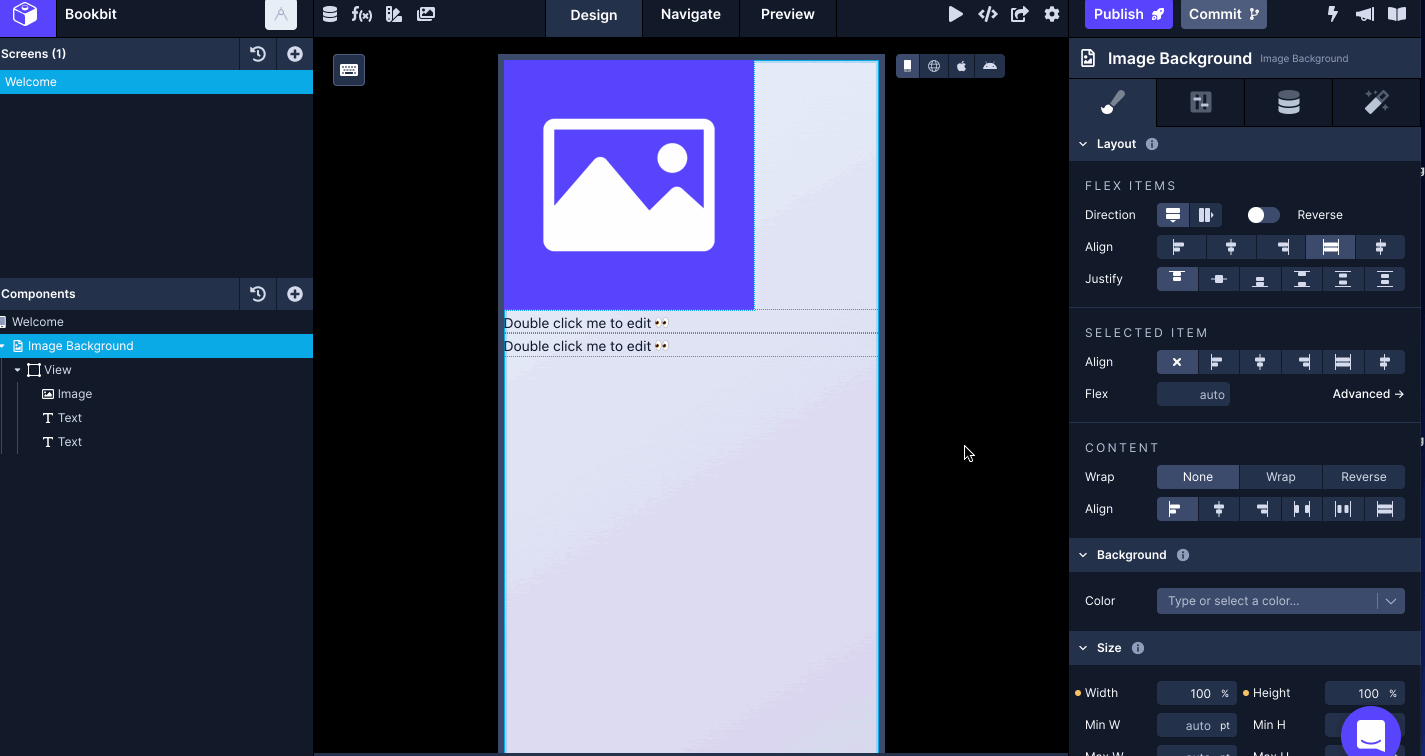This screenshot has width=1425, height=756.
Task: Select the Apple device preview icon
Action: coord(961,65)
